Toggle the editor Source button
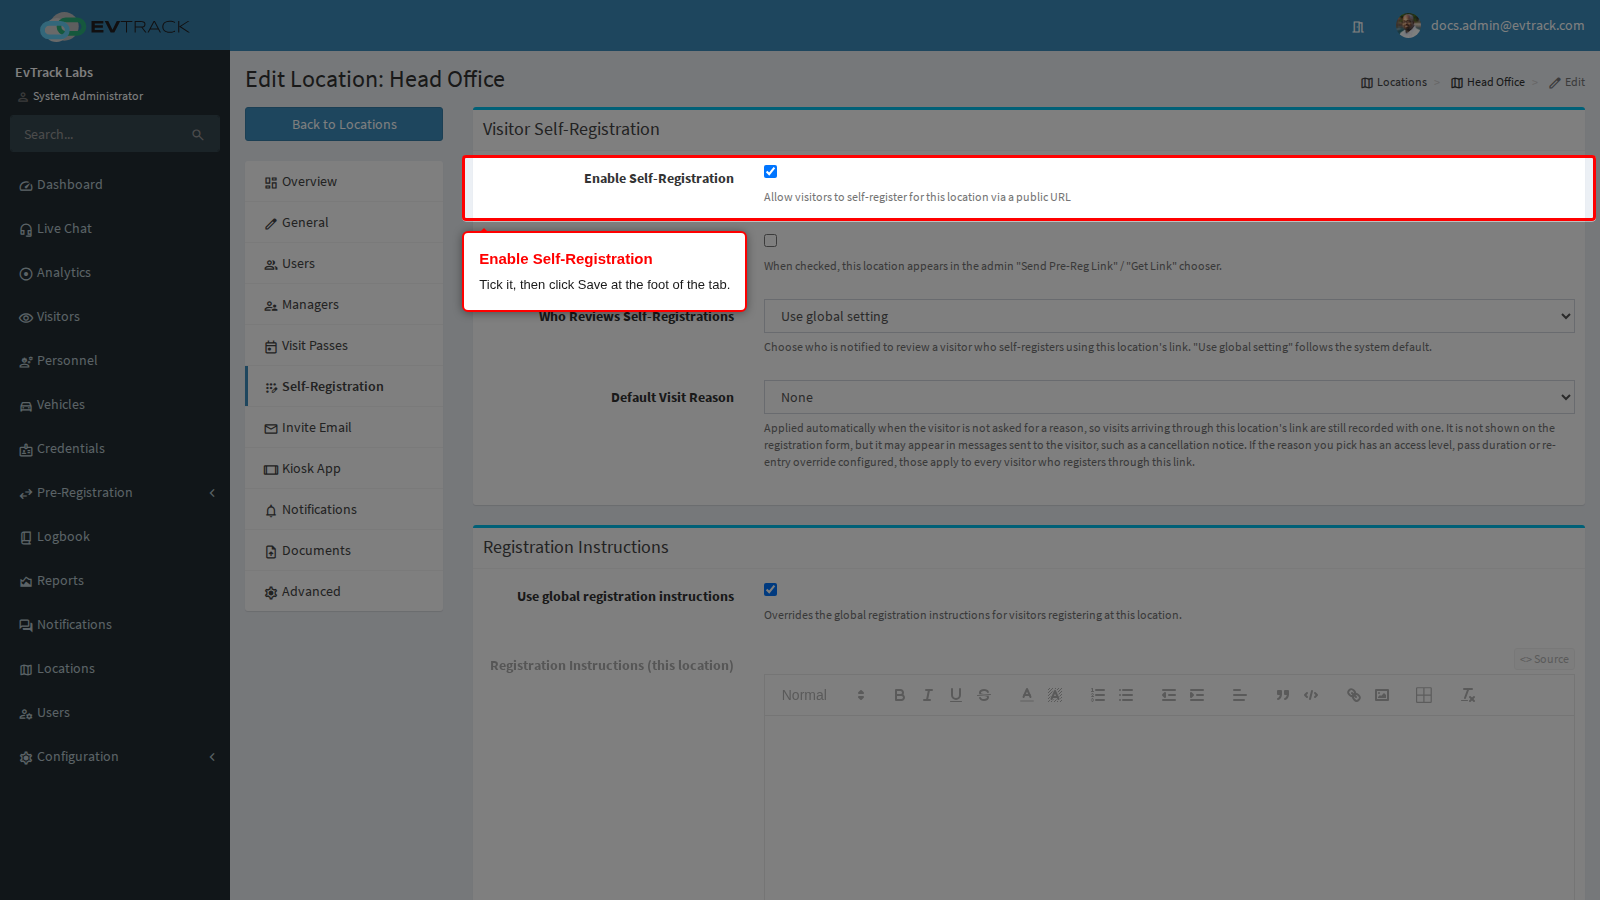Screen dimensions: 1600x900 tap(1544, 659)
